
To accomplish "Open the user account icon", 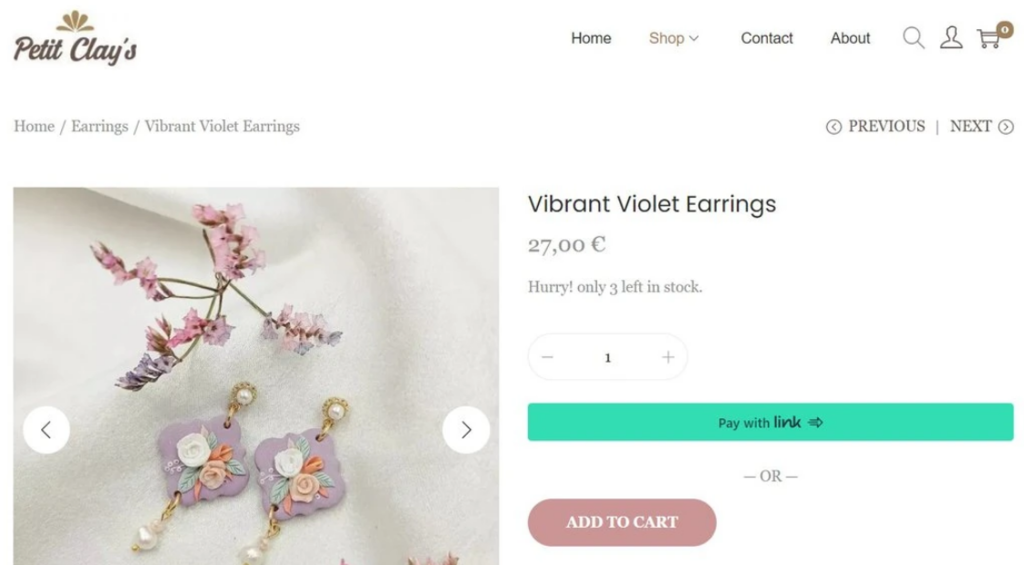I will click(x=951, y=38).
